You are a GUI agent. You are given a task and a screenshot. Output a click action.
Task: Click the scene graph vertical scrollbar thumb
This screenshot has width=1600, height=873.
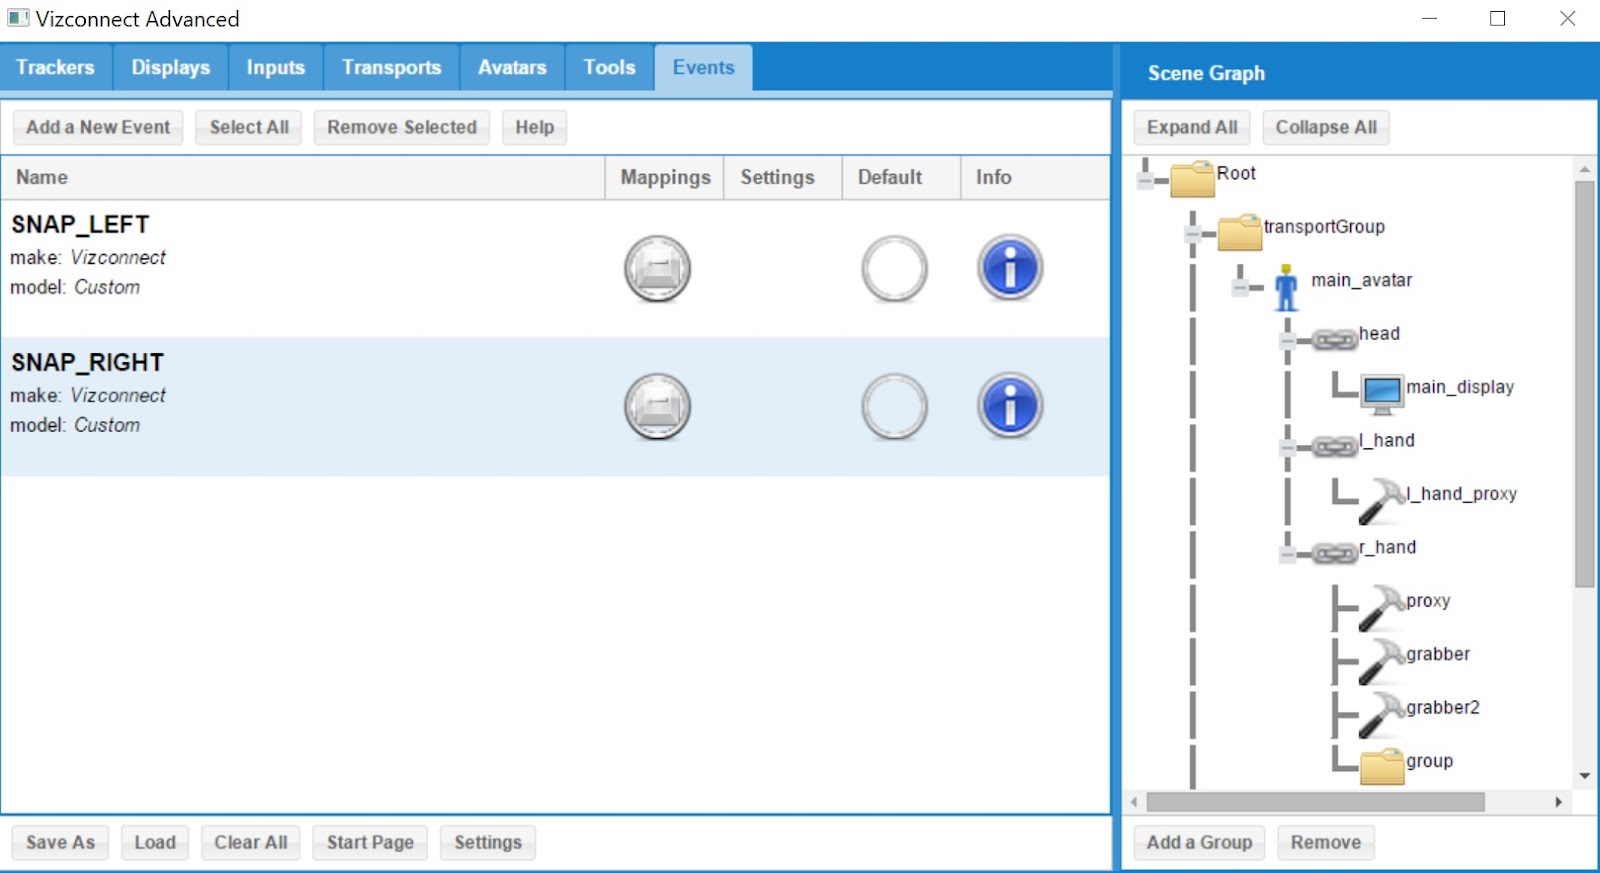tap(1584, 384)
